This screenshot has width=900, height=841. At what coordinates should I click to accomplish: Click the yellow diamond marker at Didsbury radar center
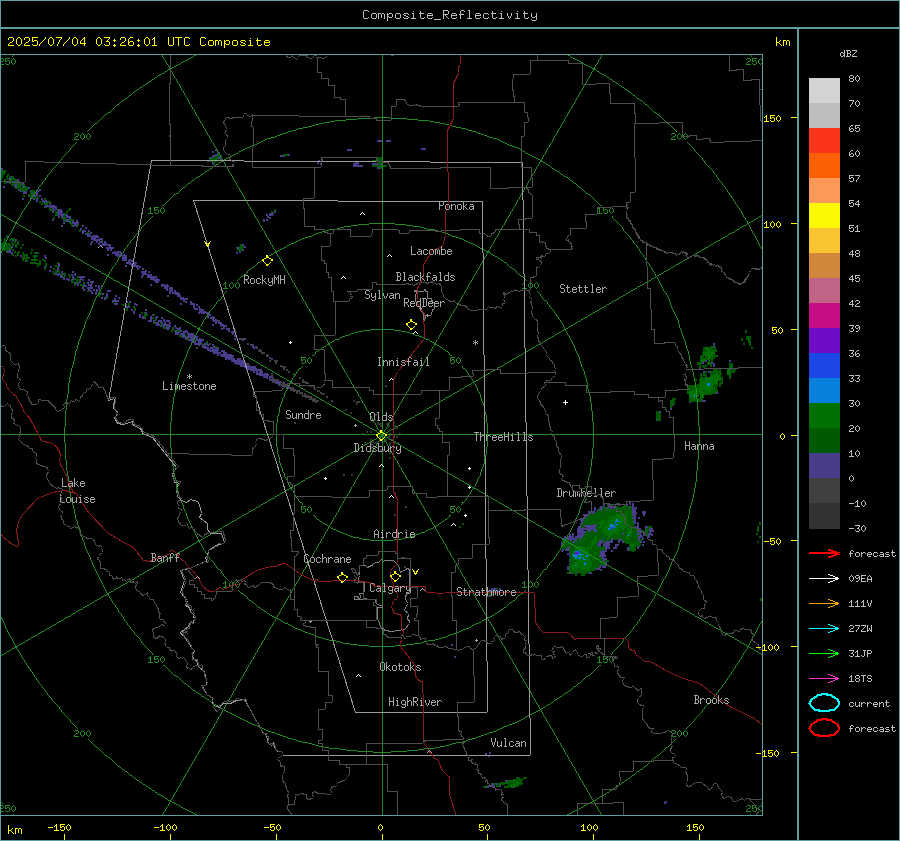point(382,436)
